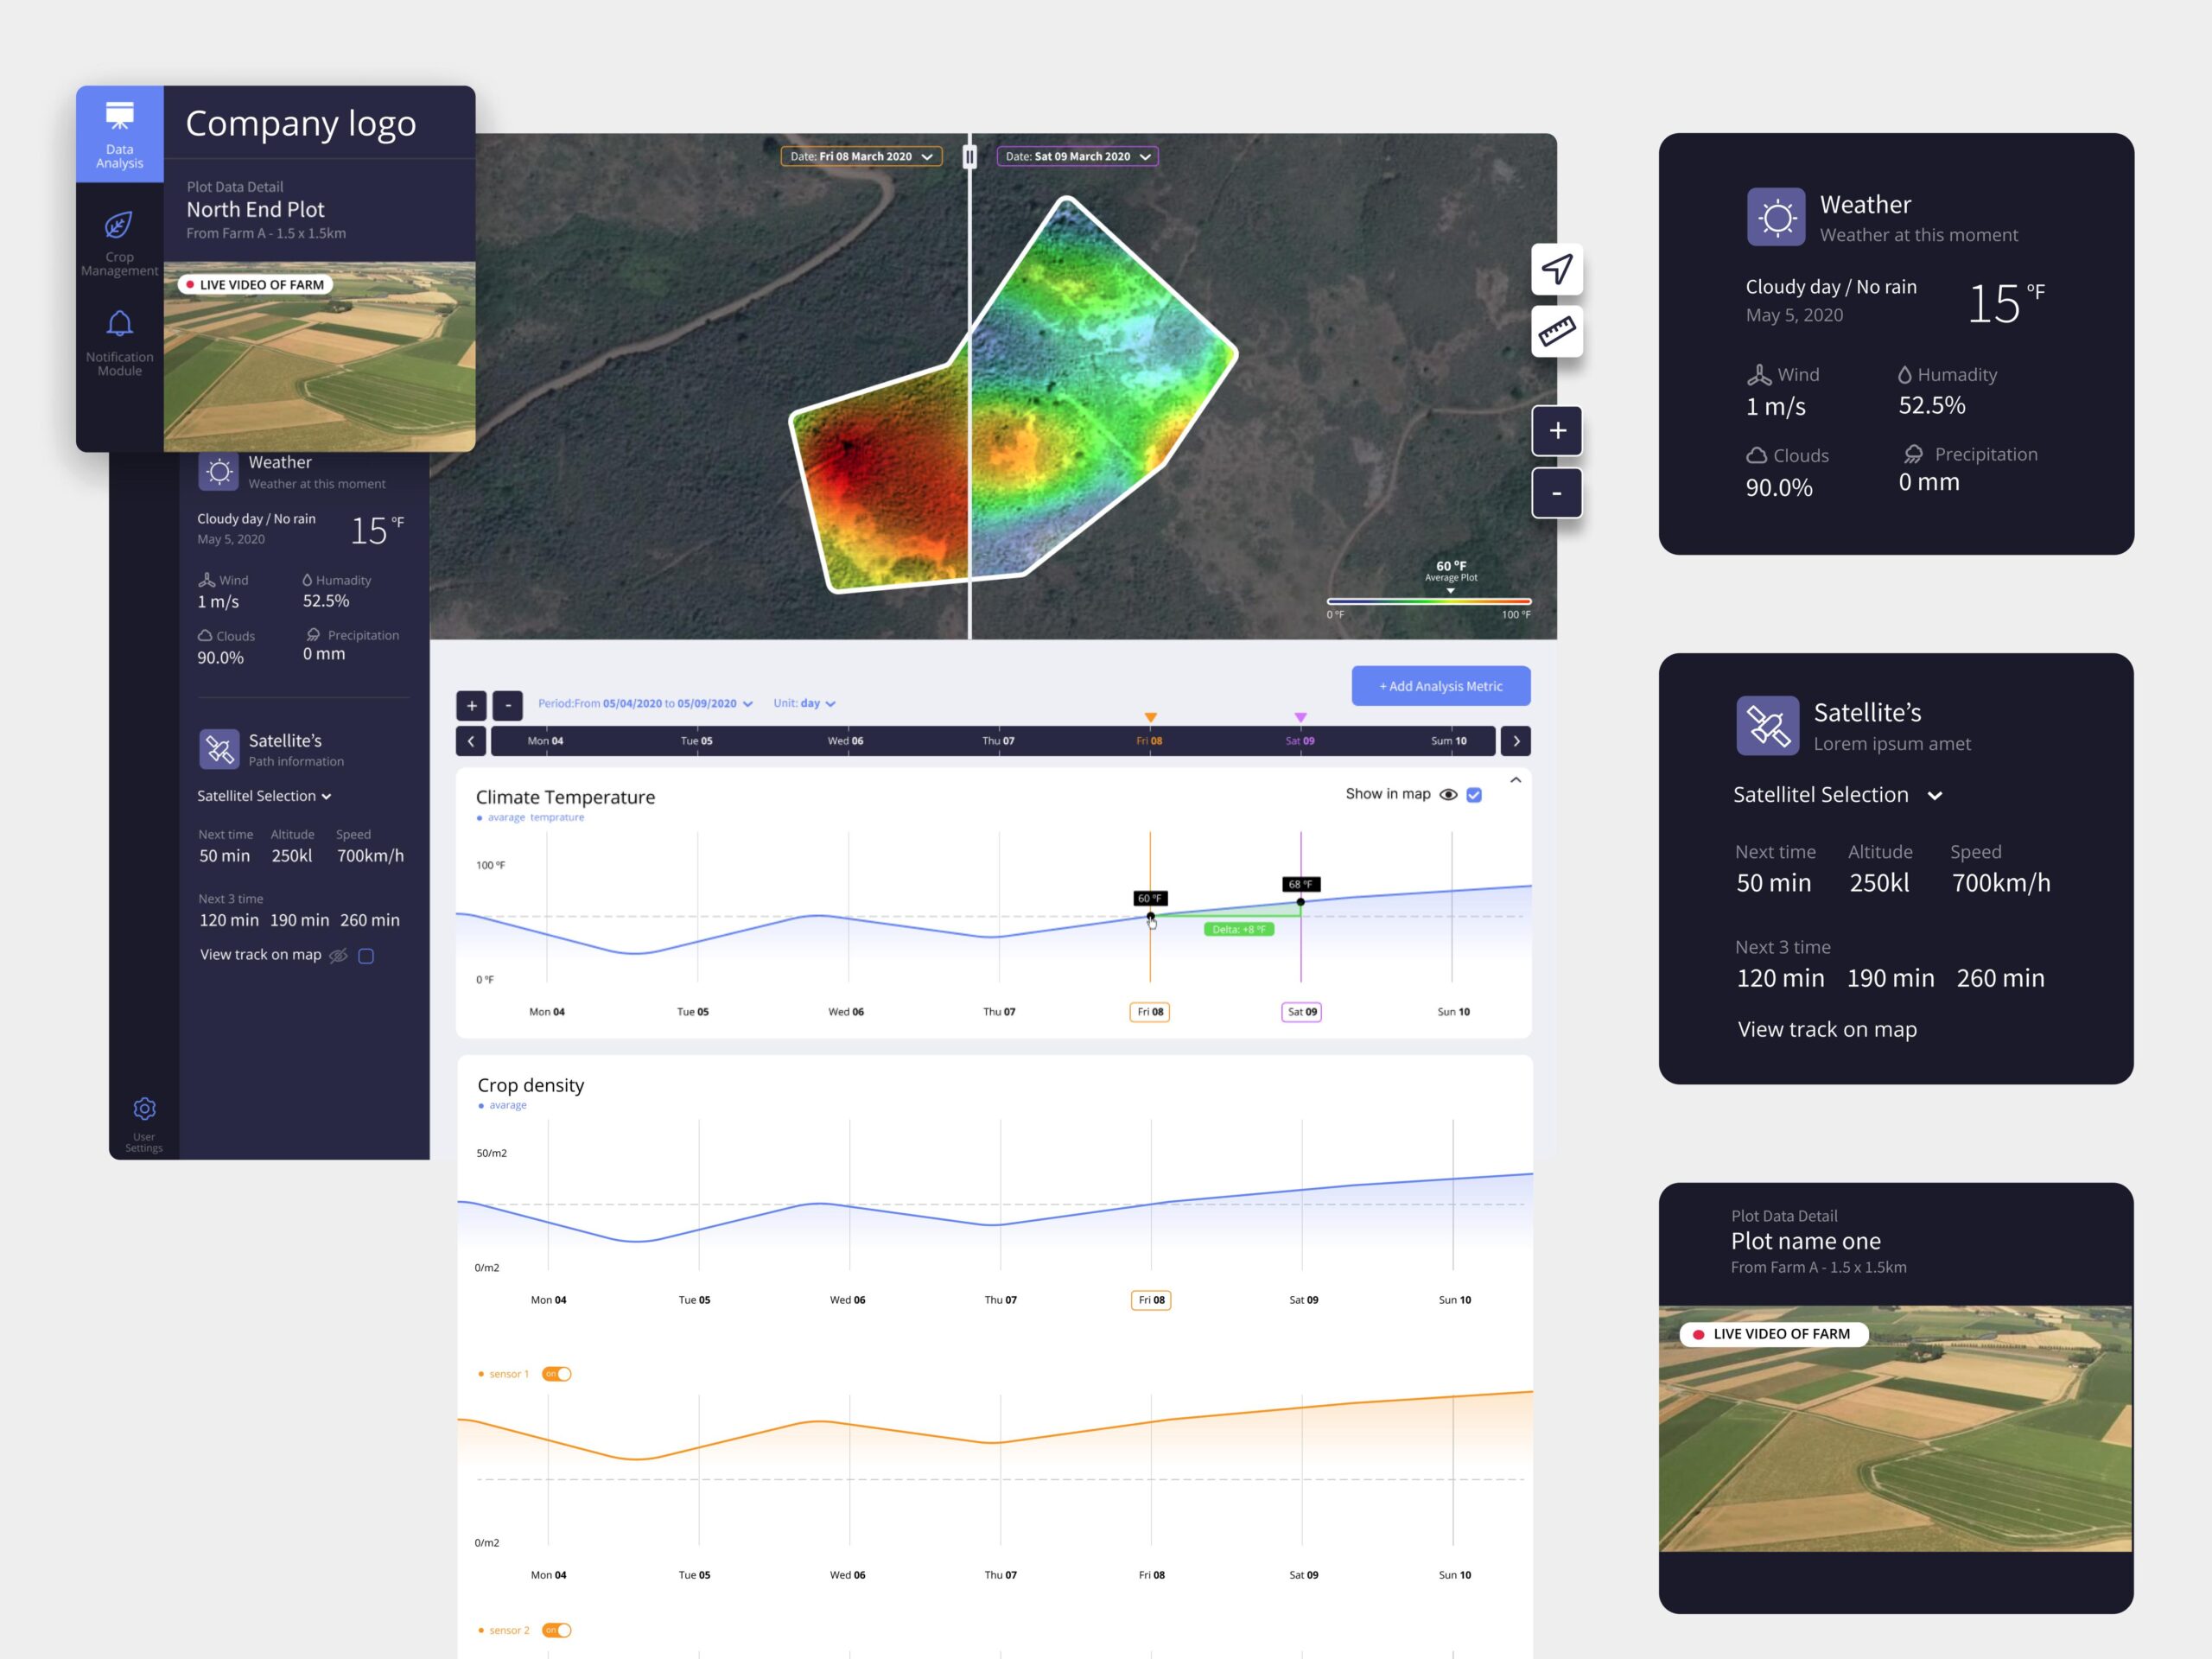Click the Add Analysis Metric button

[1440, 686]
